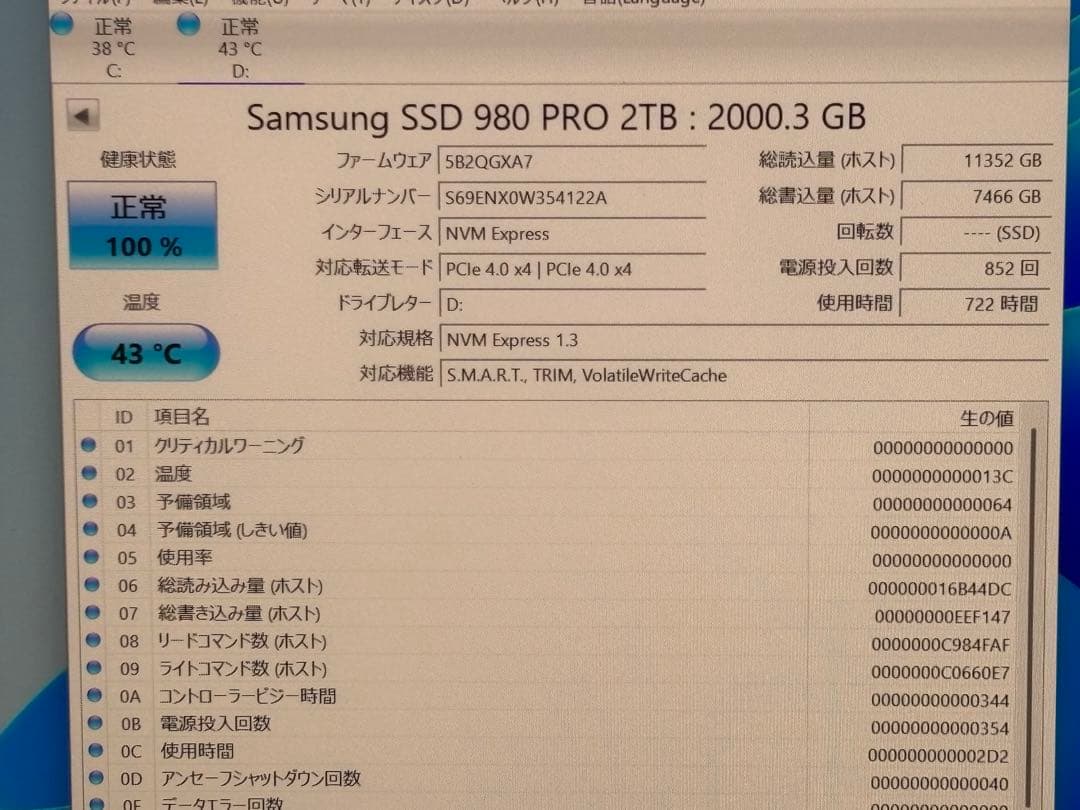
Task: Click status dot for attribute 05 使用率
Action: (91, 557)
